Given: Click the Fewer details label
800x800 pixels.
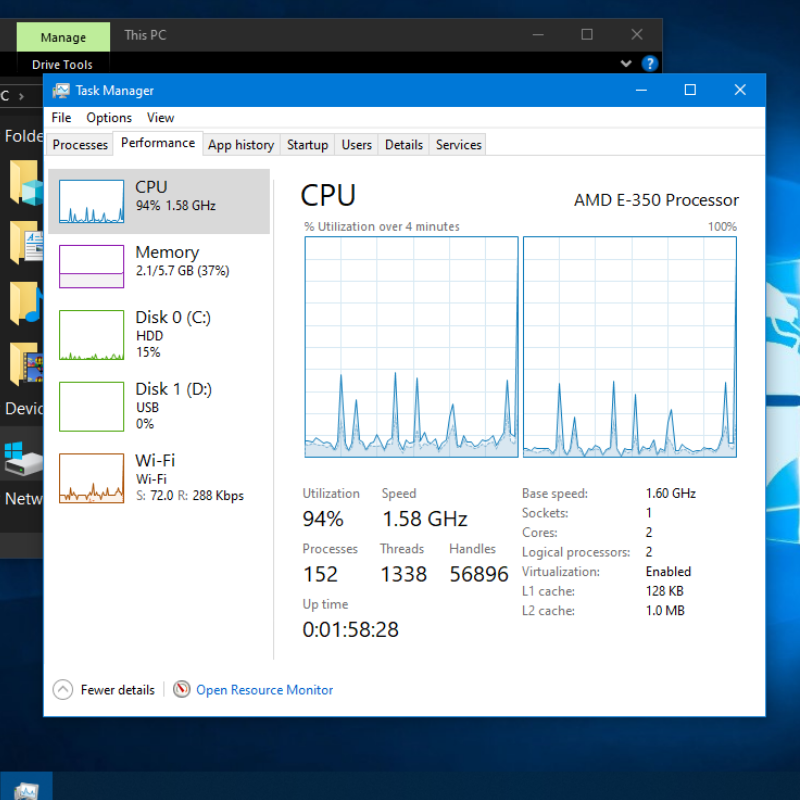Looking at the screenshot, I should point(117,690).
